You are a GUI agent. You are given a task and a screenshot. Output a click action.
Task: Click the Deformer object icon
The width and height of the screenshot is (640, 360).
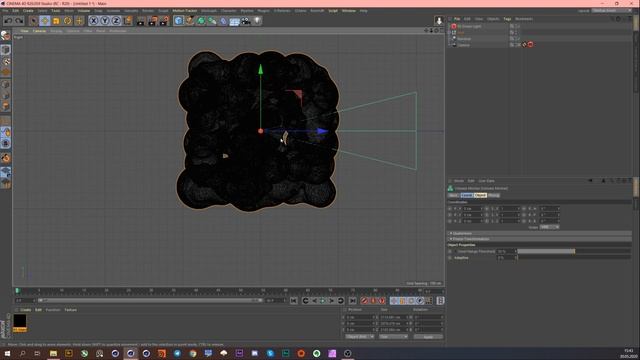223,20
